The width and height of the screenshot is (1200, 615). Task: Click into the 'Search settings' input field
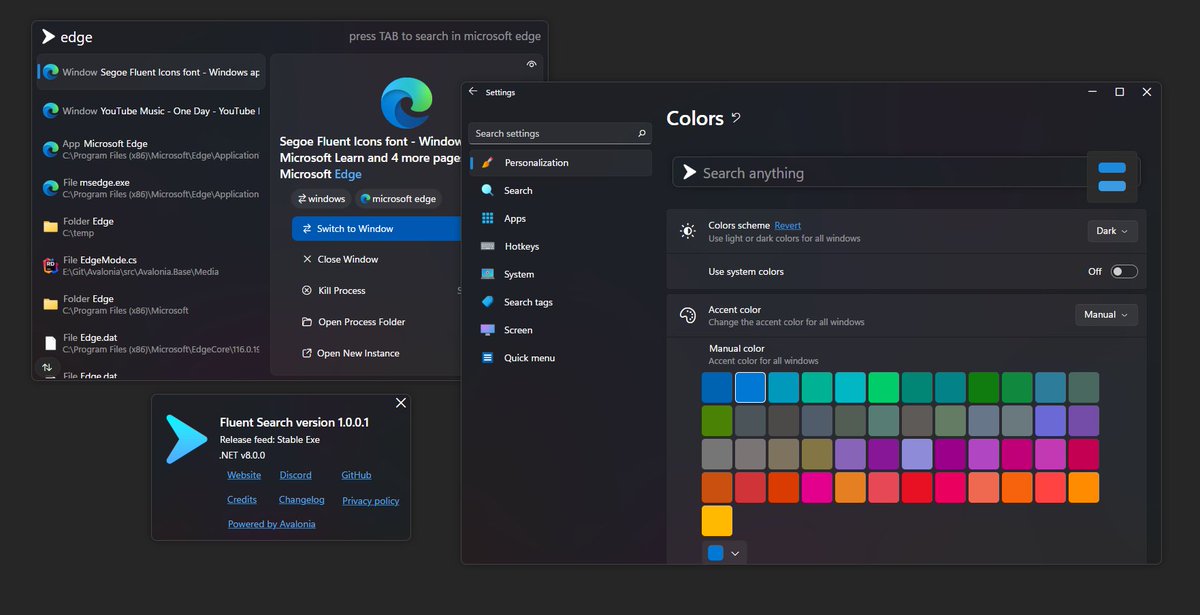pyautogui.click(x=560, y=133)
